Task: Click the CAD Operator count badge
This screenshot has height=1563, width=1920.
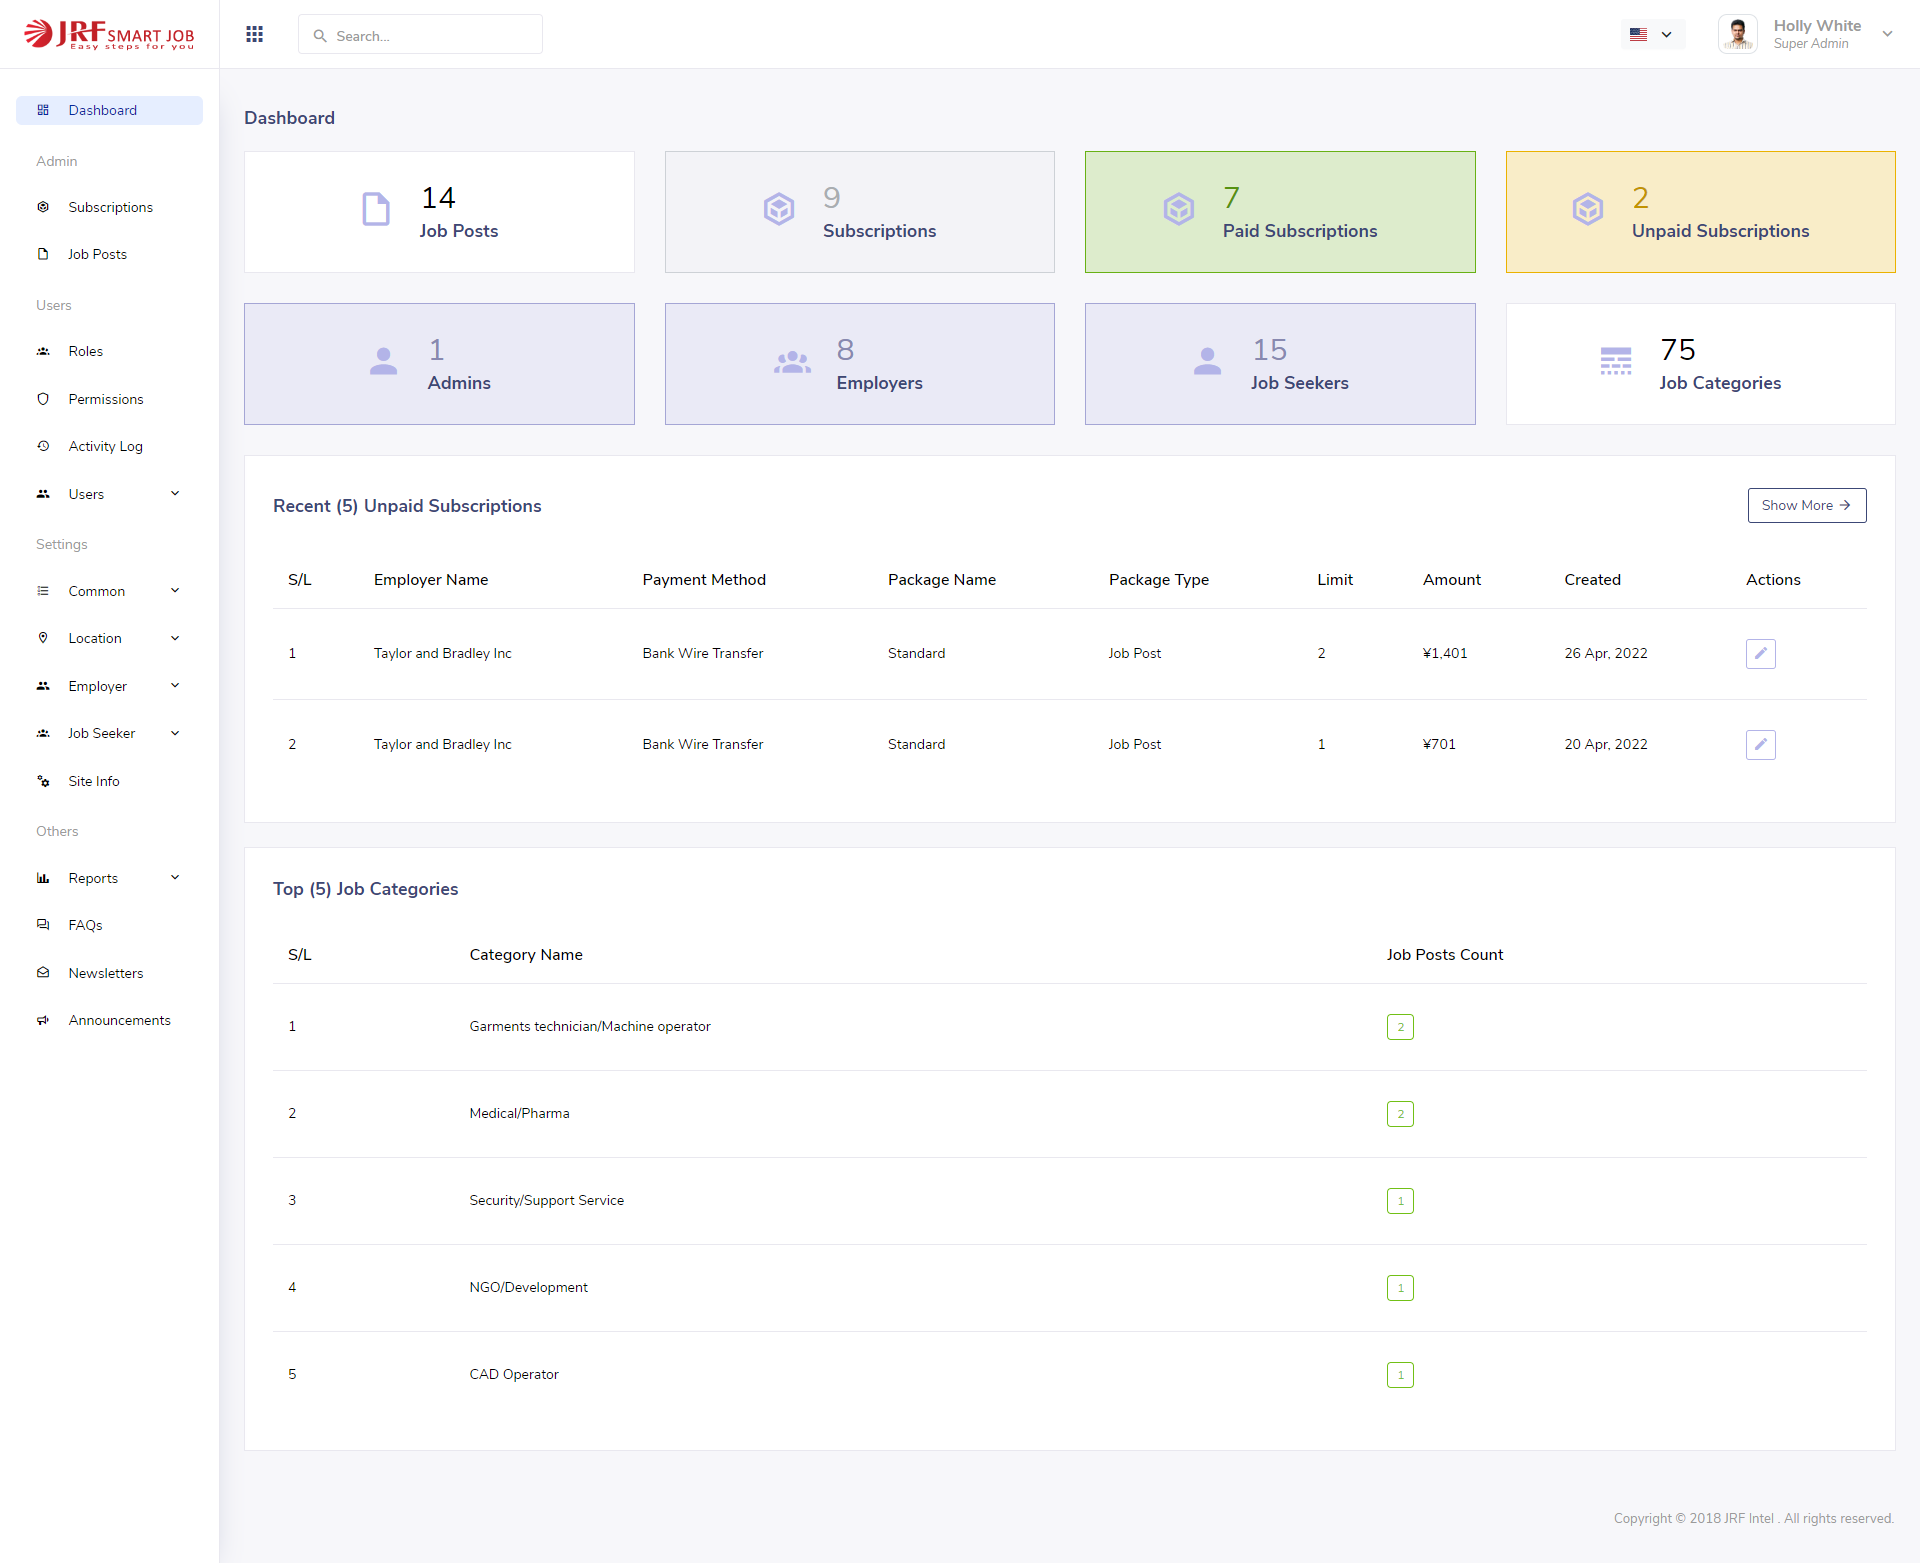Action: click(1400, 1375)
